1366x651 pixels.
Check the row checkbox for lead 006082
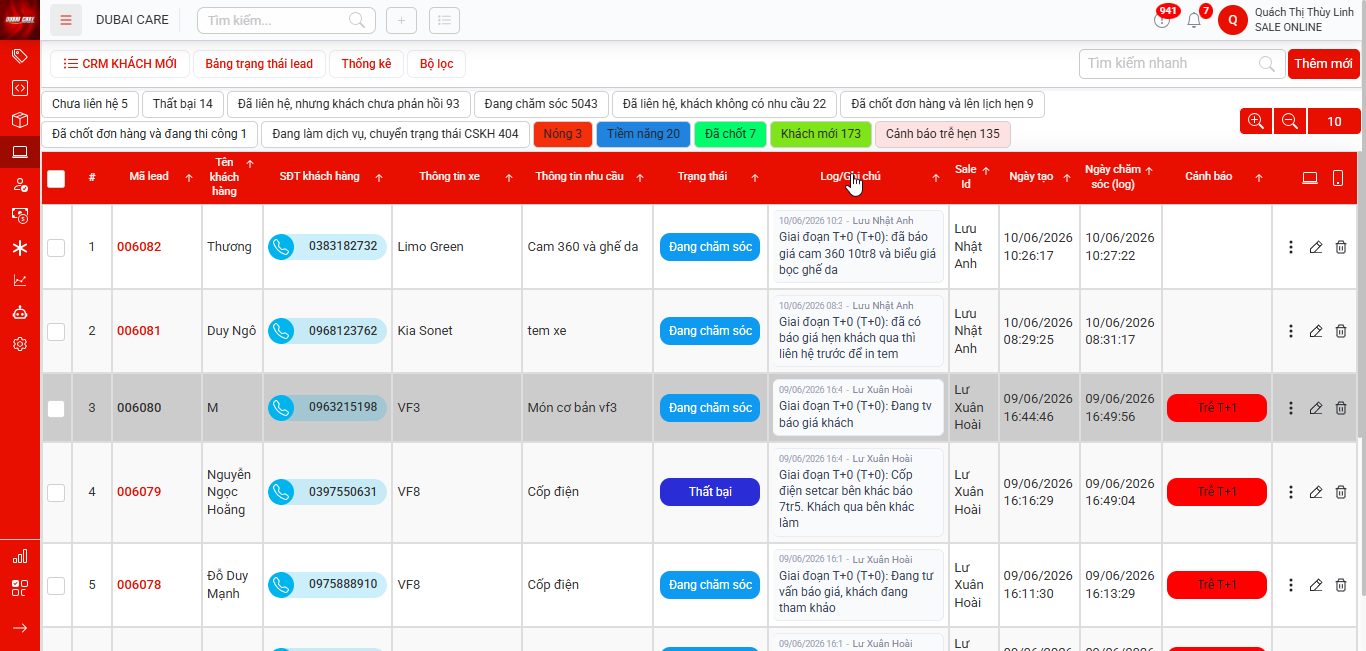pyautogui.click(x=56, y=247)
